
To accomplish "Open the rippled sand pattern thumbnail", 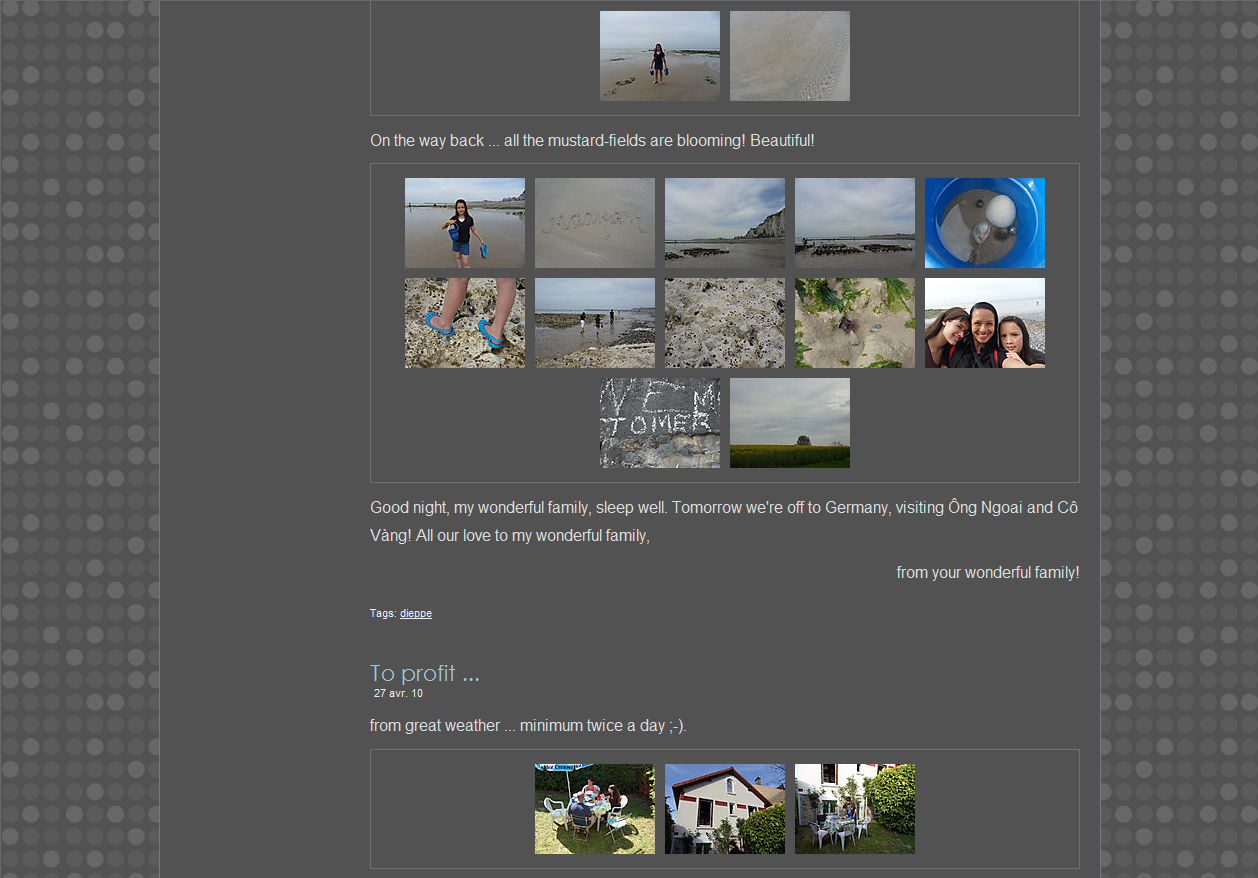I will (x=789, y=56).
